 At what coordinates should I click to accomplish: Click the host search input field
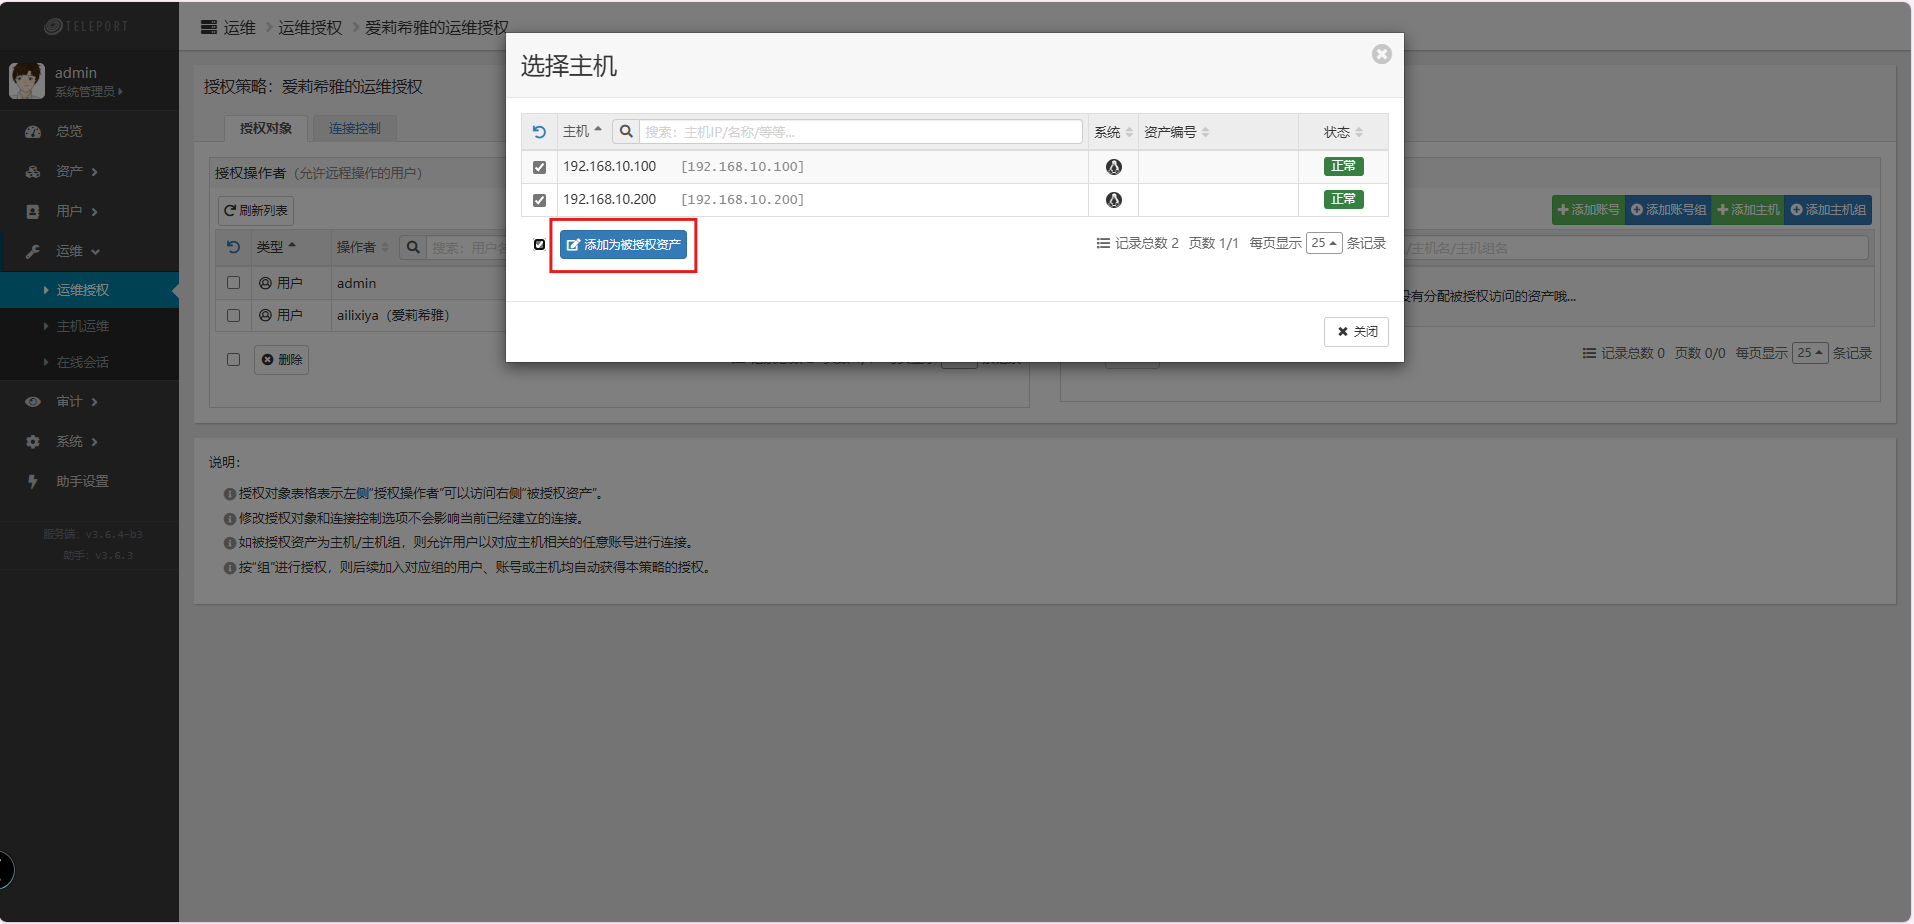pos(860,132)
